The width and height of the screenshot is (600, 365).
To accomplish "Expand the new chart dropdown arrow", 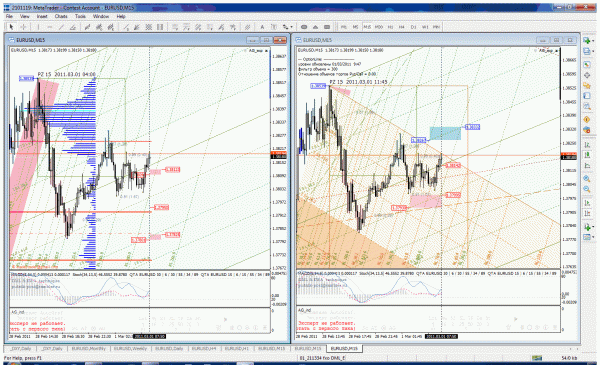I will [x=593, y=41].
